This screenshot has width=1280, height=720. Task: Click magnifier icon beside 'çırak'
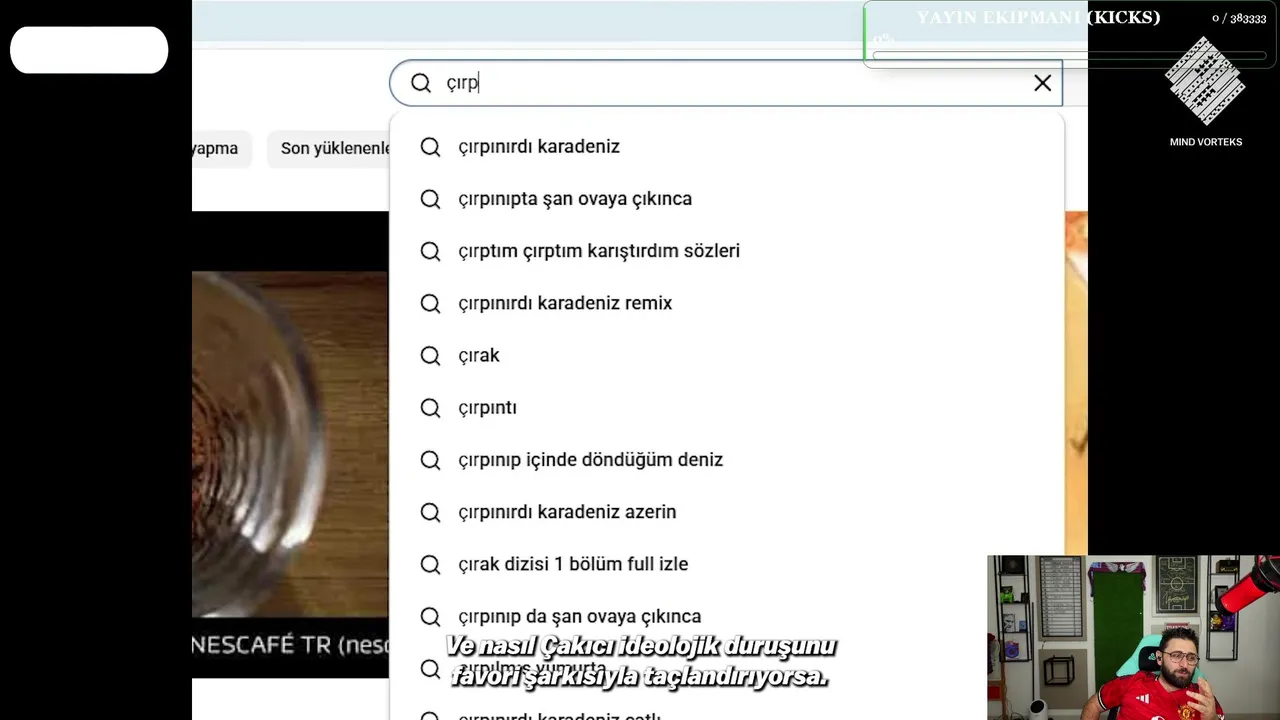coord(430,356)
